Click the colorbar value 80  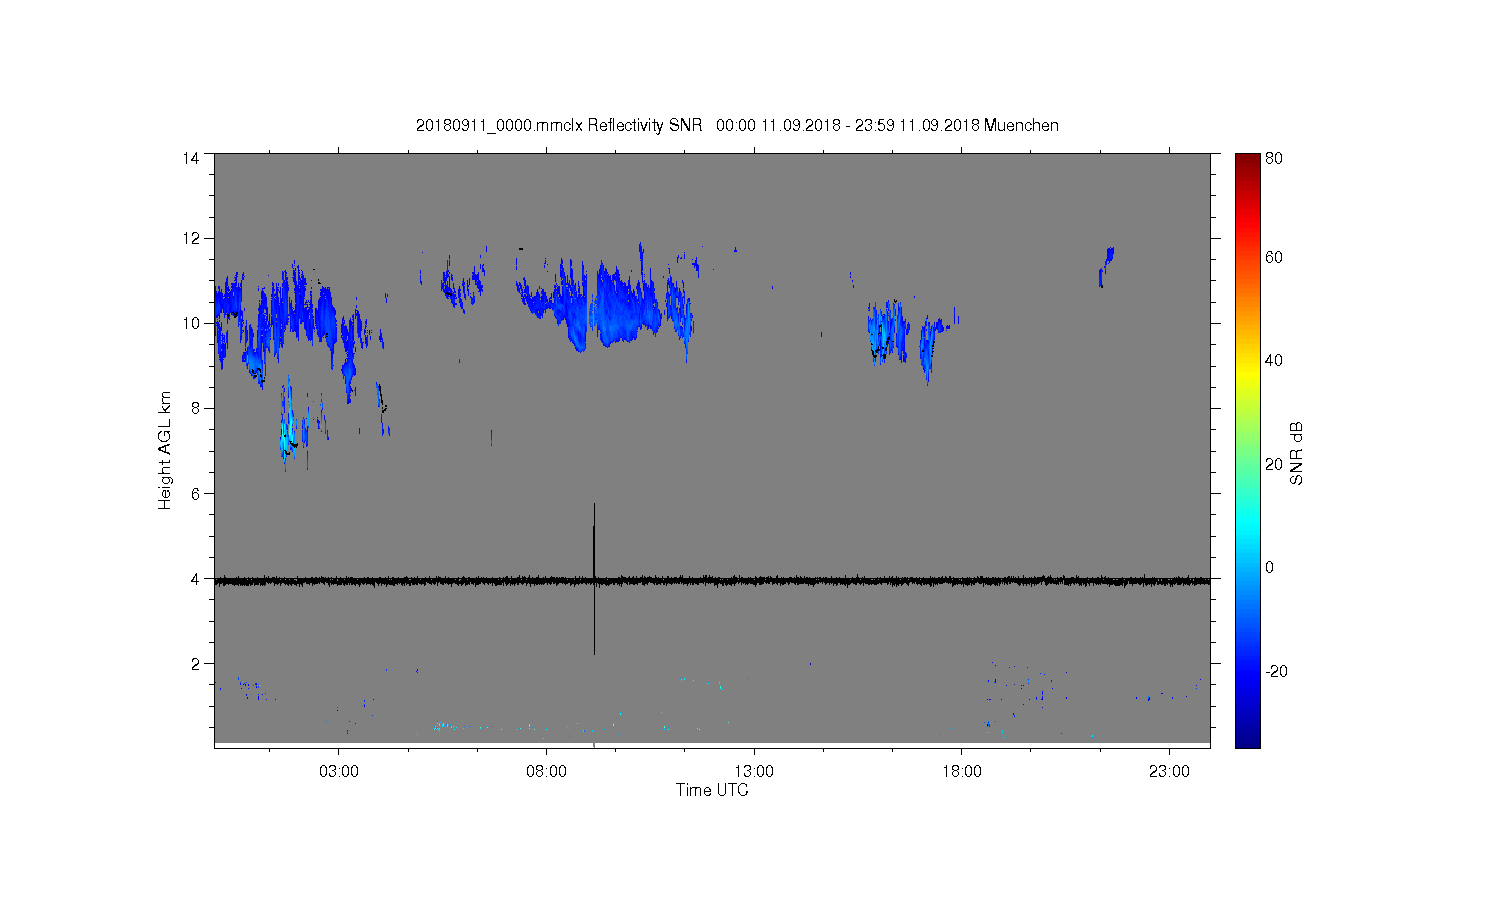(x=1274, y=158)
